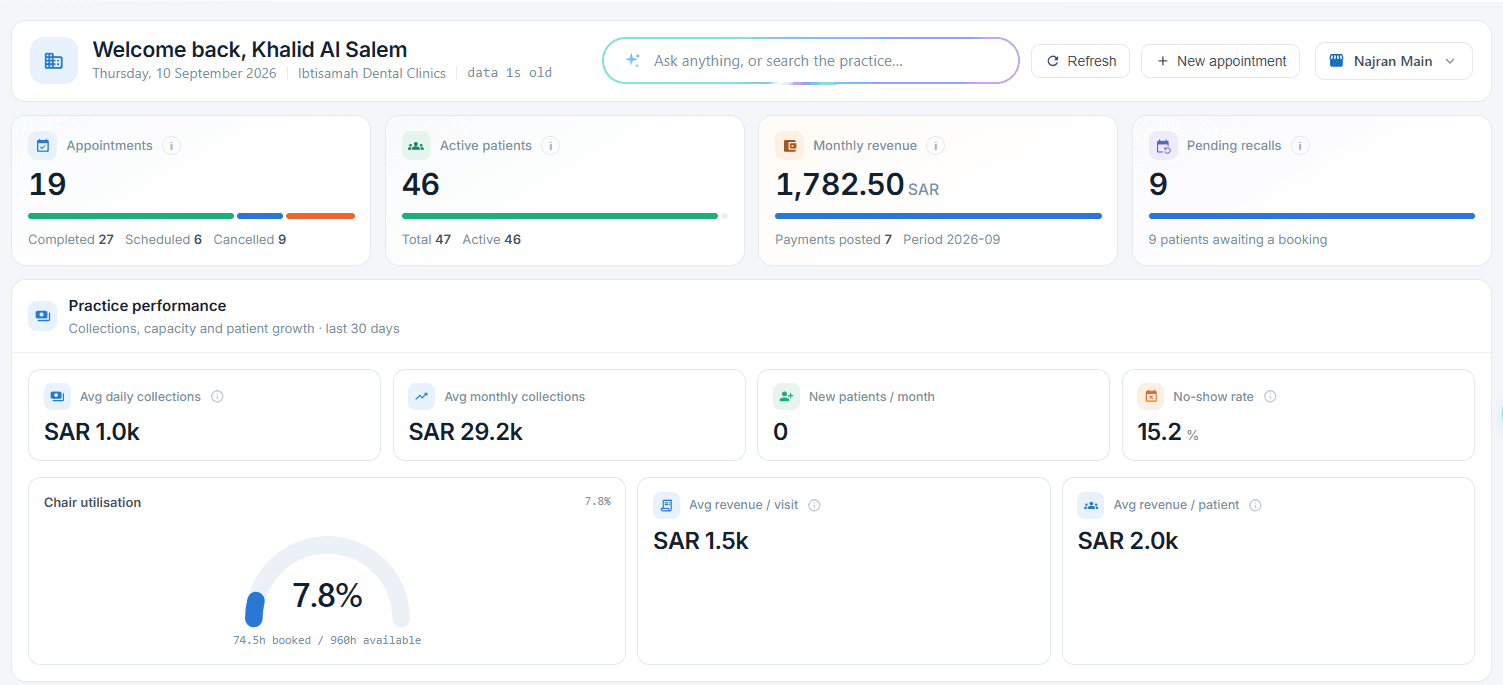Click the No-show rate calendar icon
Image resolution: width=1503 pixels, height=685 pixels.
[1150, 396]
